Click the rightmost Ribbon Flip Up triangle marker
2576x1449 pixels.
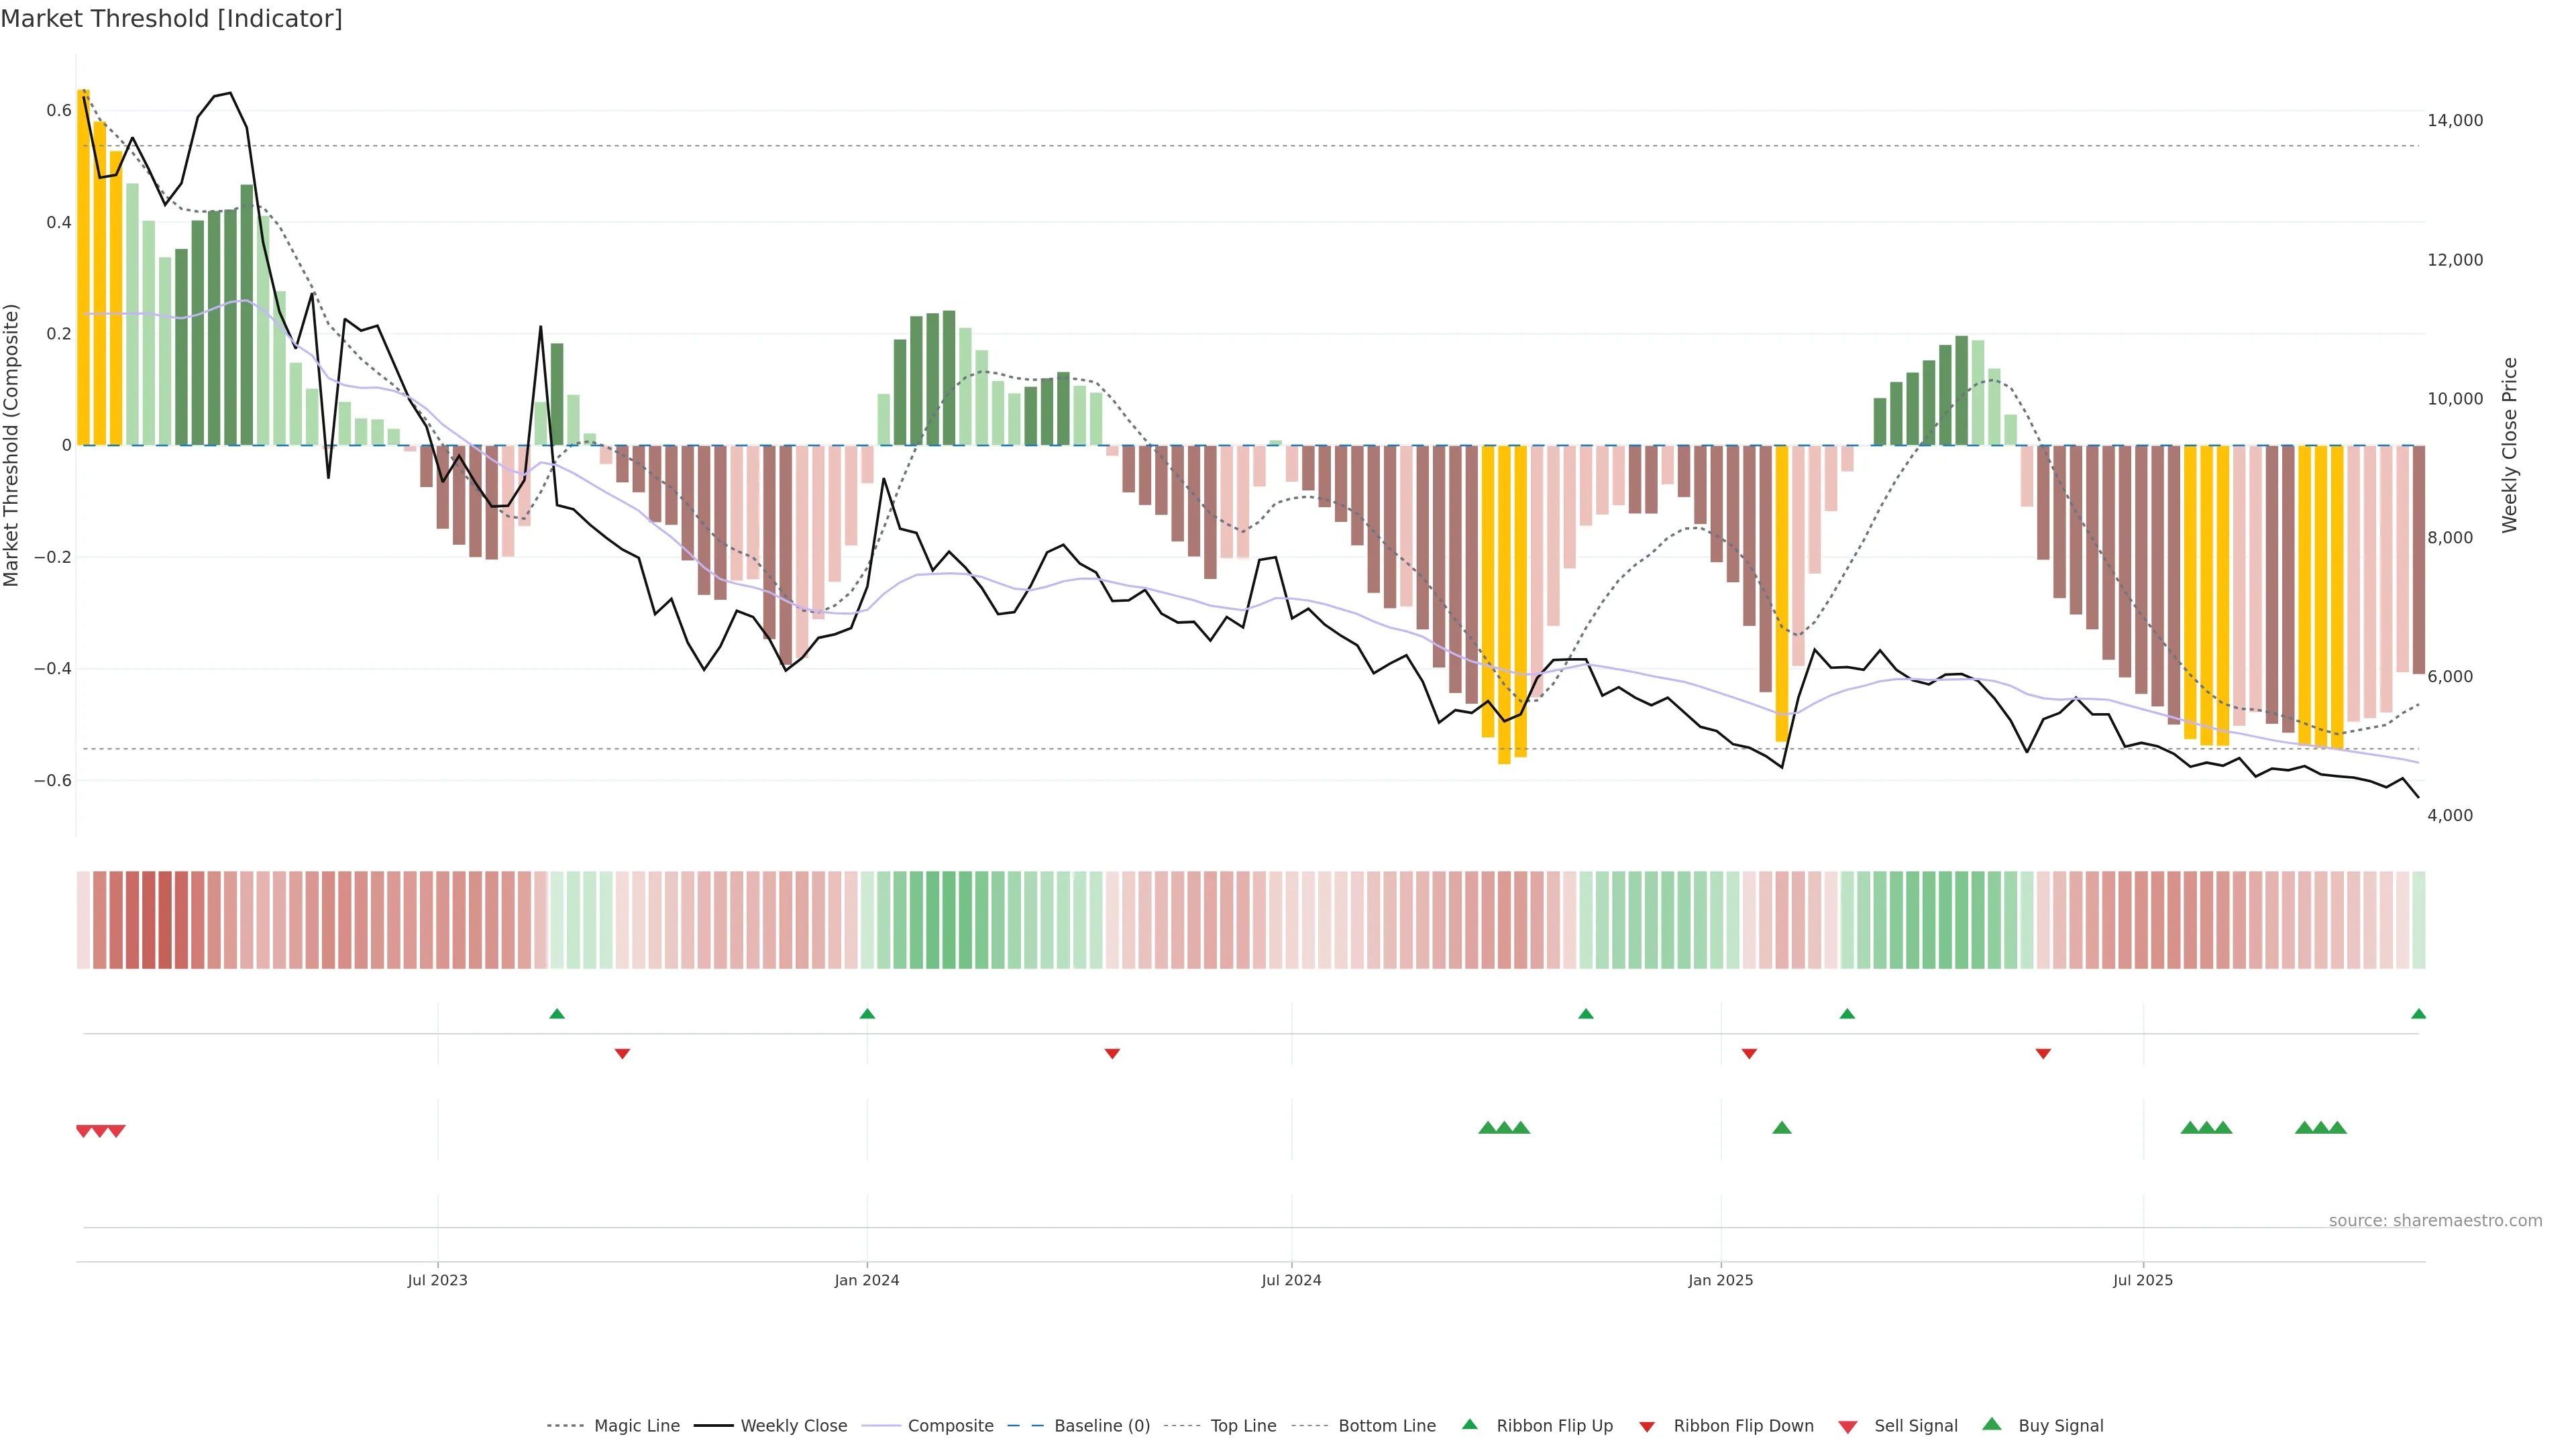click(x=2418, y=1014)
